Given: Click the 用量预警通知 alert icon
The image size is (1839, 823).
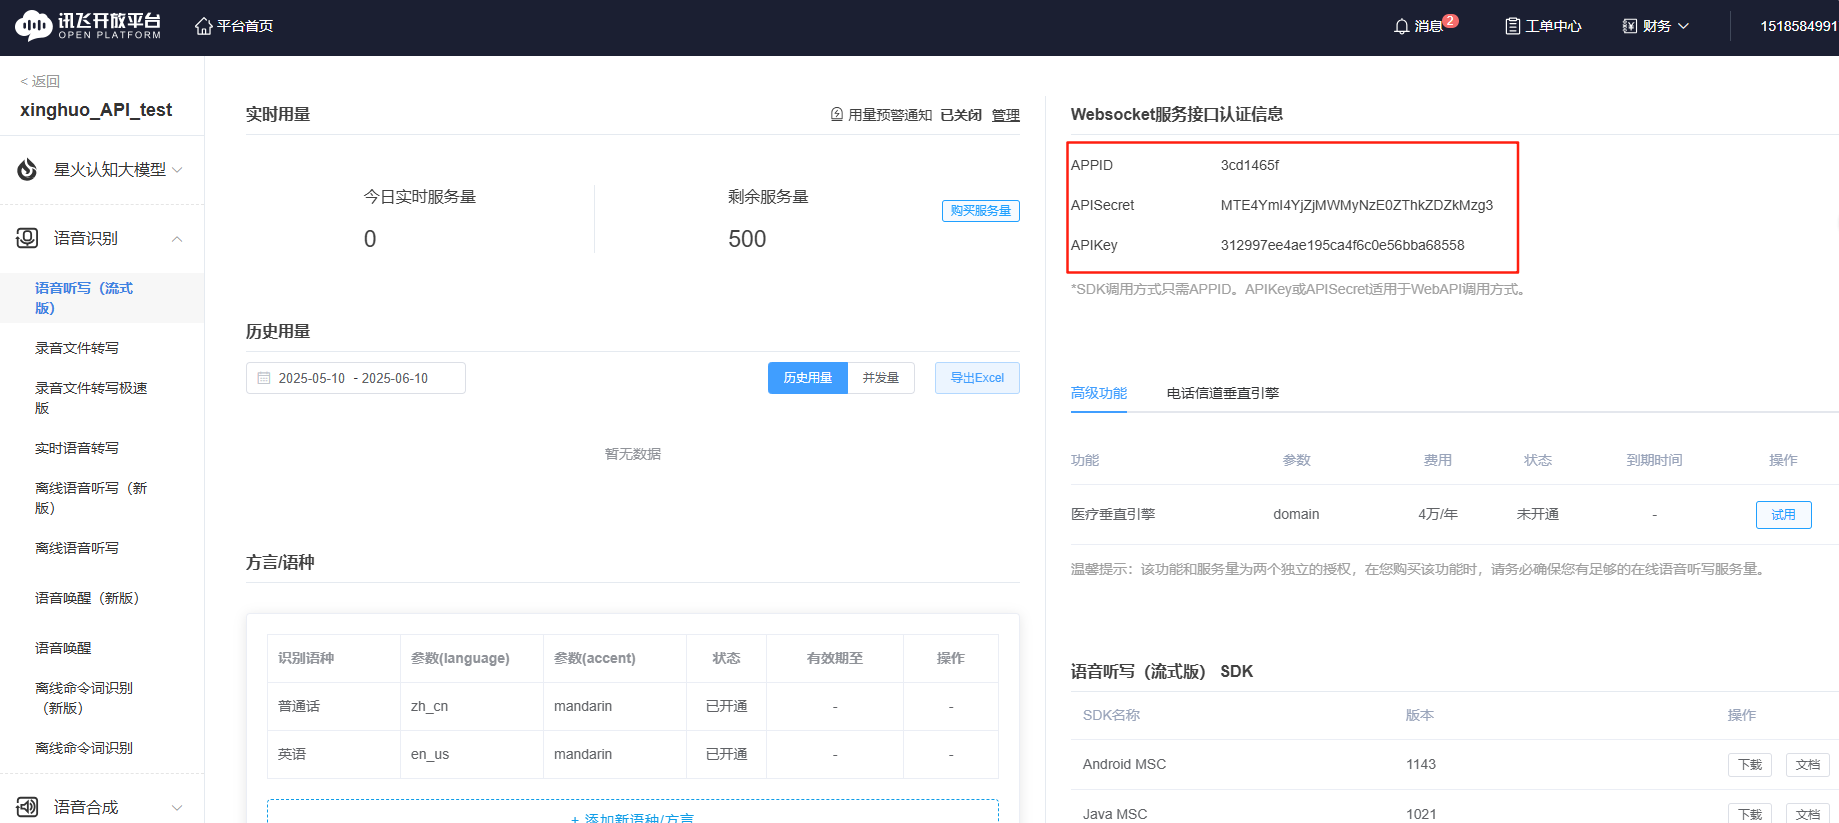Looking at the screenshot, I should click(837, 115).
